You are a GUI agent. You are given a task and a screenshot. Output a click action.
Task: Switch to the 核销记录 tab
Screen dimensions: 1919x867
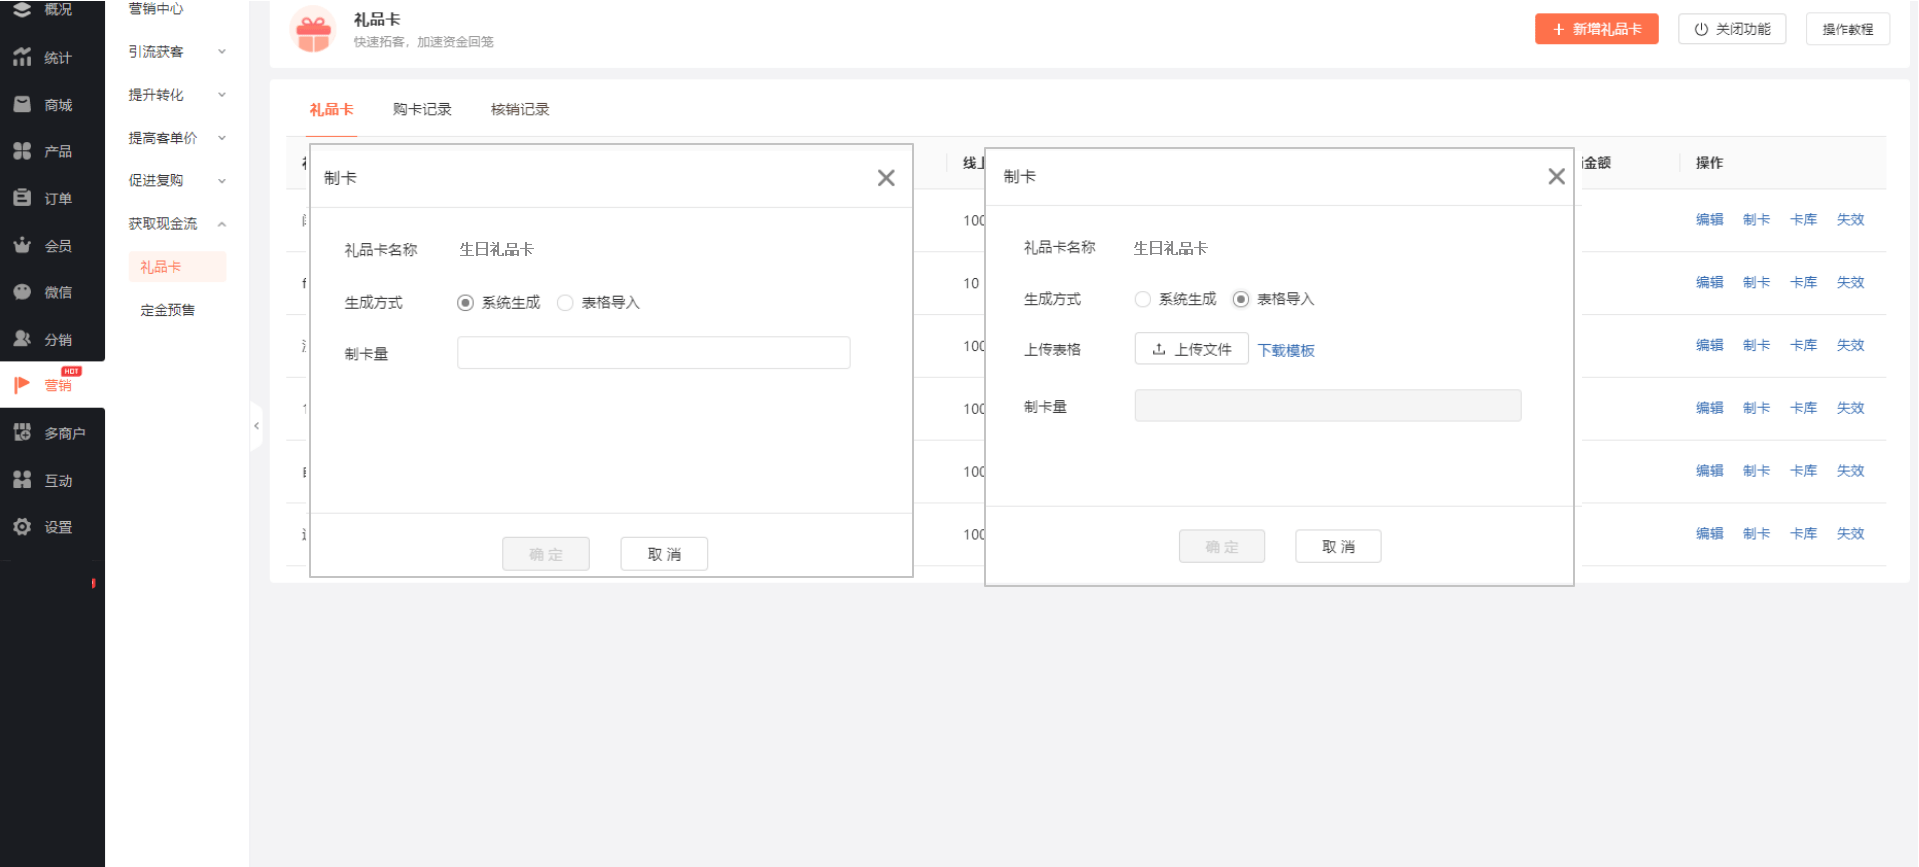click(x=520, y=109)
